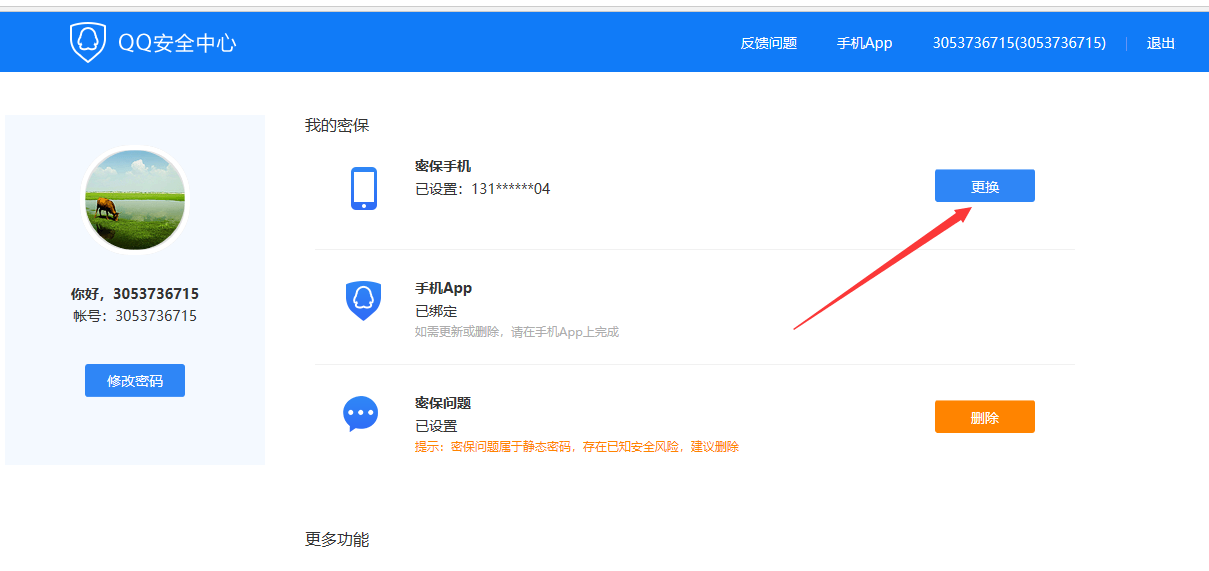Screen dimensions: 1209x571
Task: Click the 手机App row title
Action: [443, 288]
